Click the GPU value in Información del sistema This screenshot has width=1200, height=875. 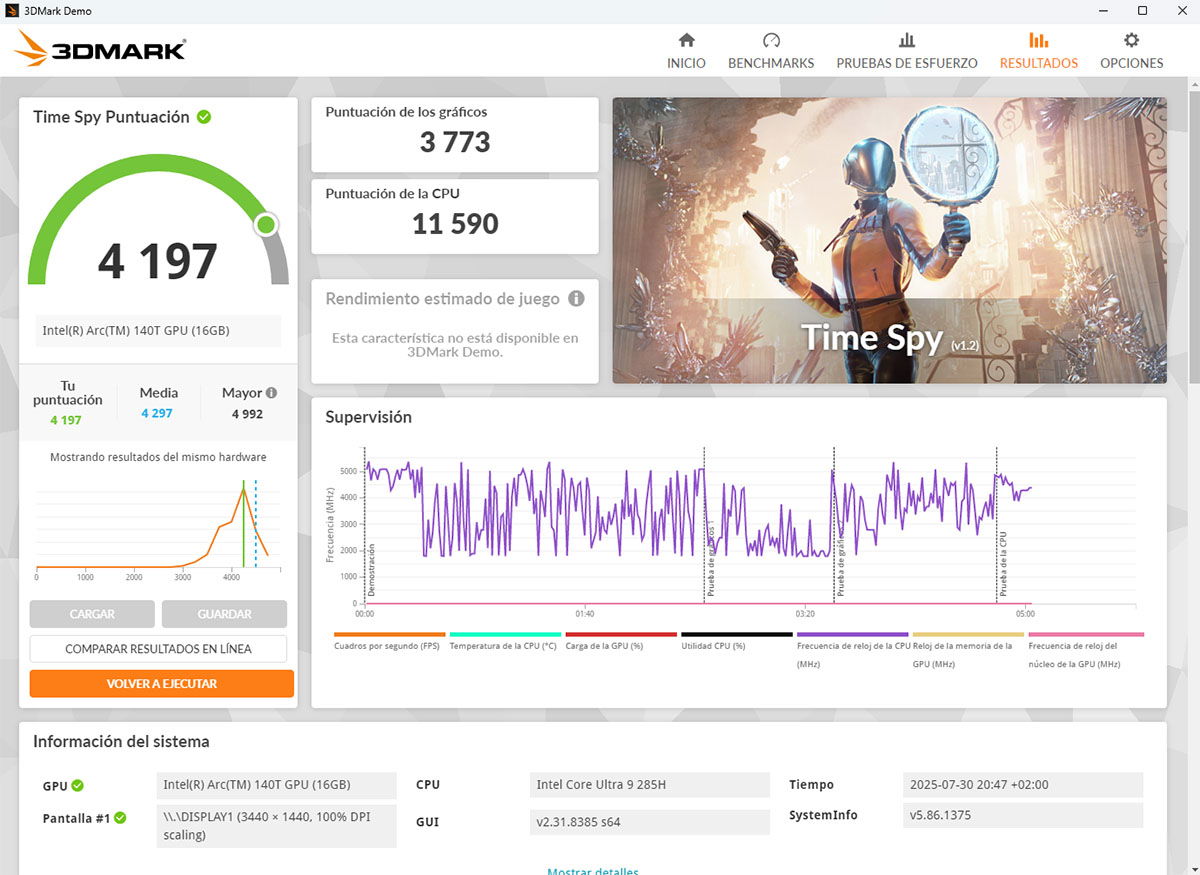point(277,785)
